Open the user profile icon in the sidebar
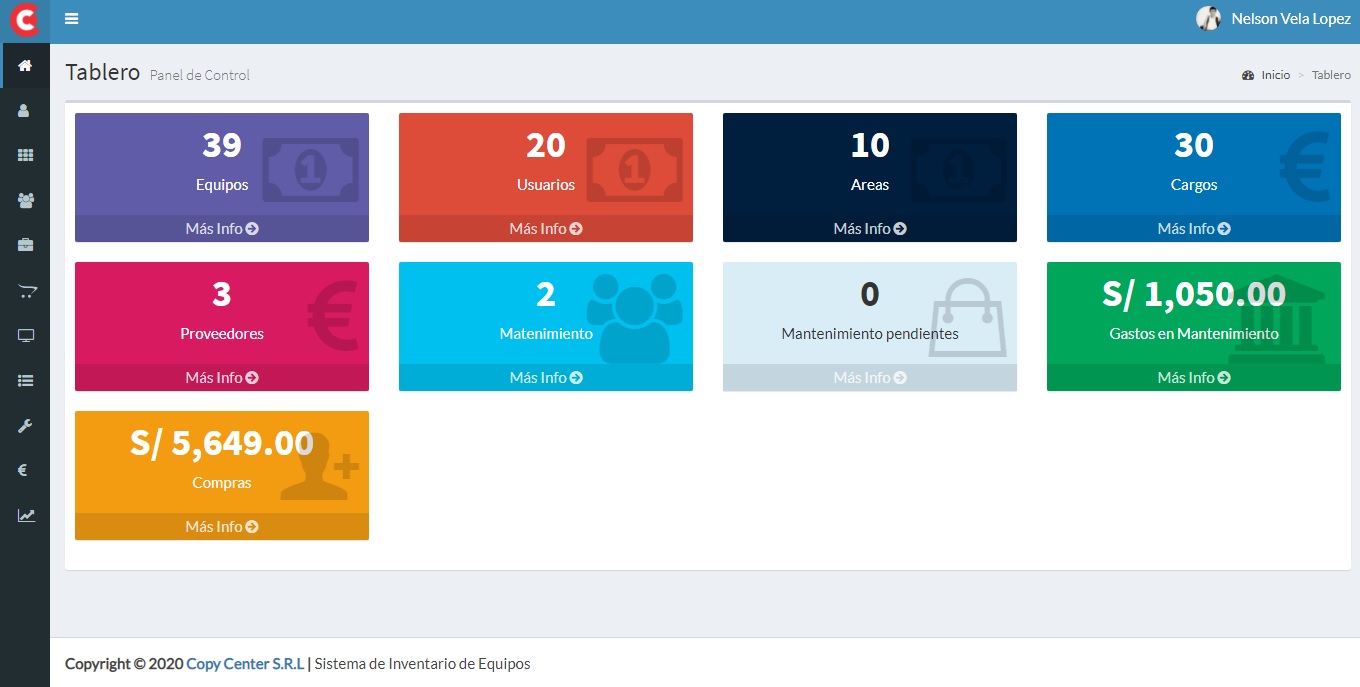Screen dimensions: 1360x687 click(24, 110)
